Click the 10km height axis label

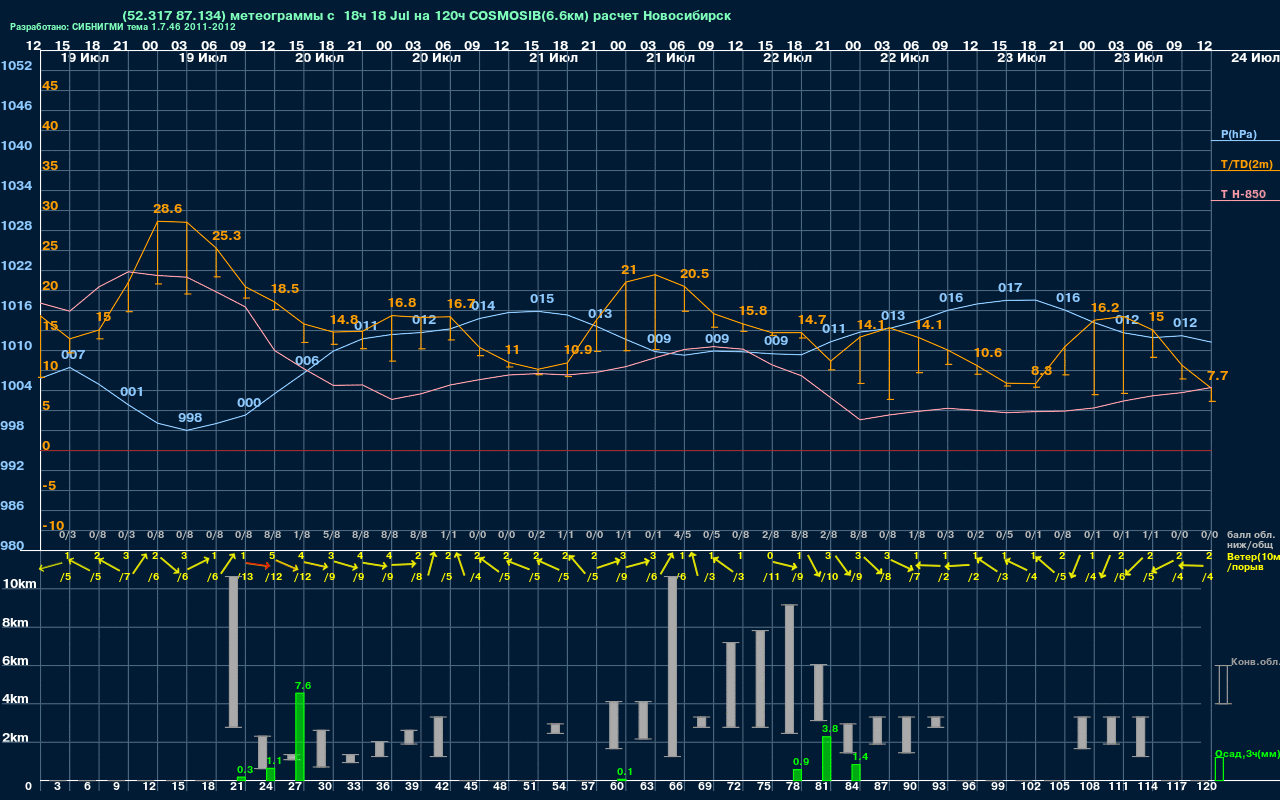pyautogui.click(x=20, y=583)
